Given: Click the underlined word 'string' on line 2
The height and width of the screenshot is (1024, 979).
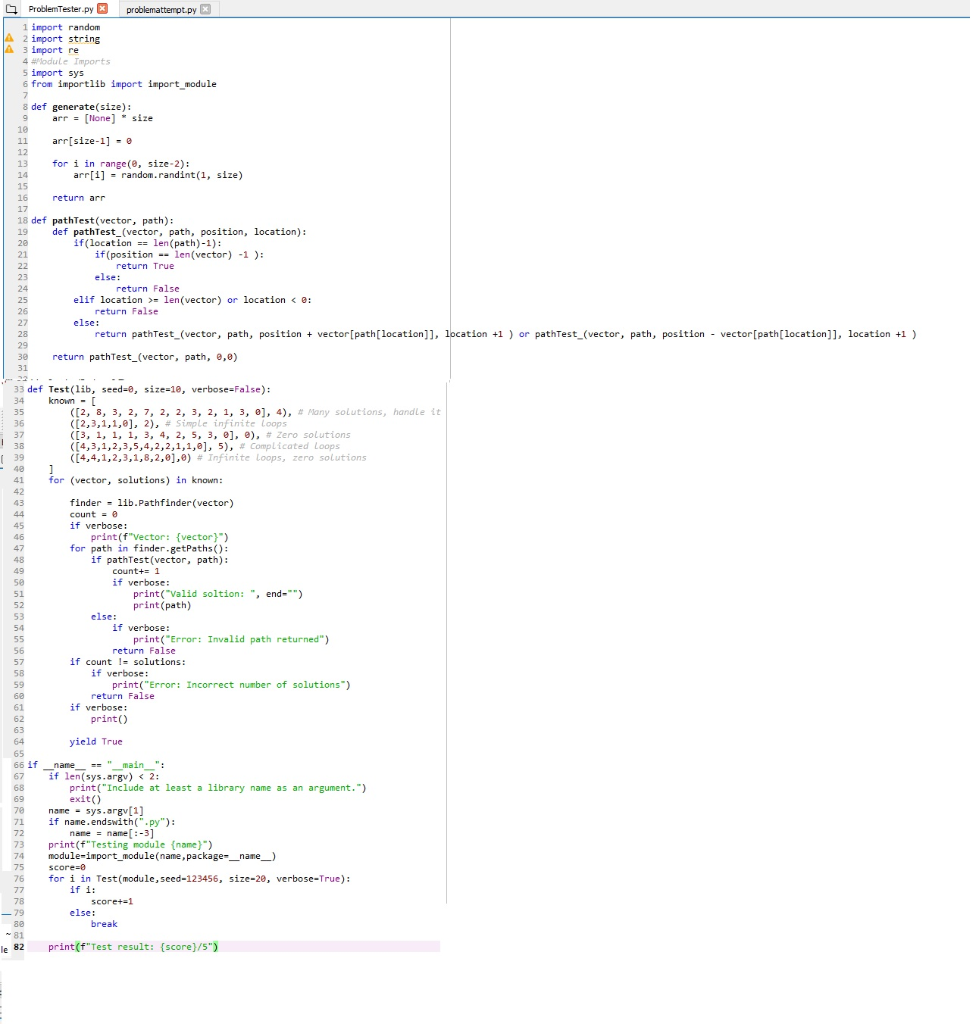Looking at the screenshot, I should tap(84, 39).
